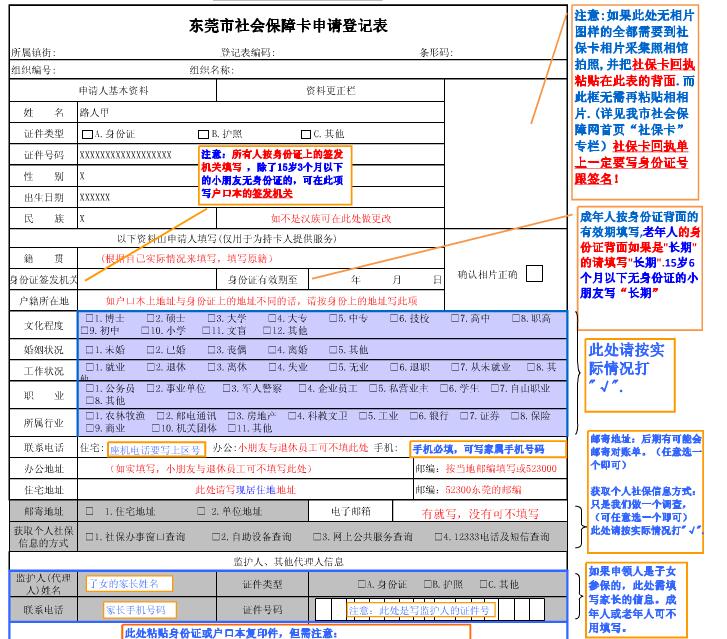
Task: Check 3.房地产 under 所属行业
Action: click(231, 416)
